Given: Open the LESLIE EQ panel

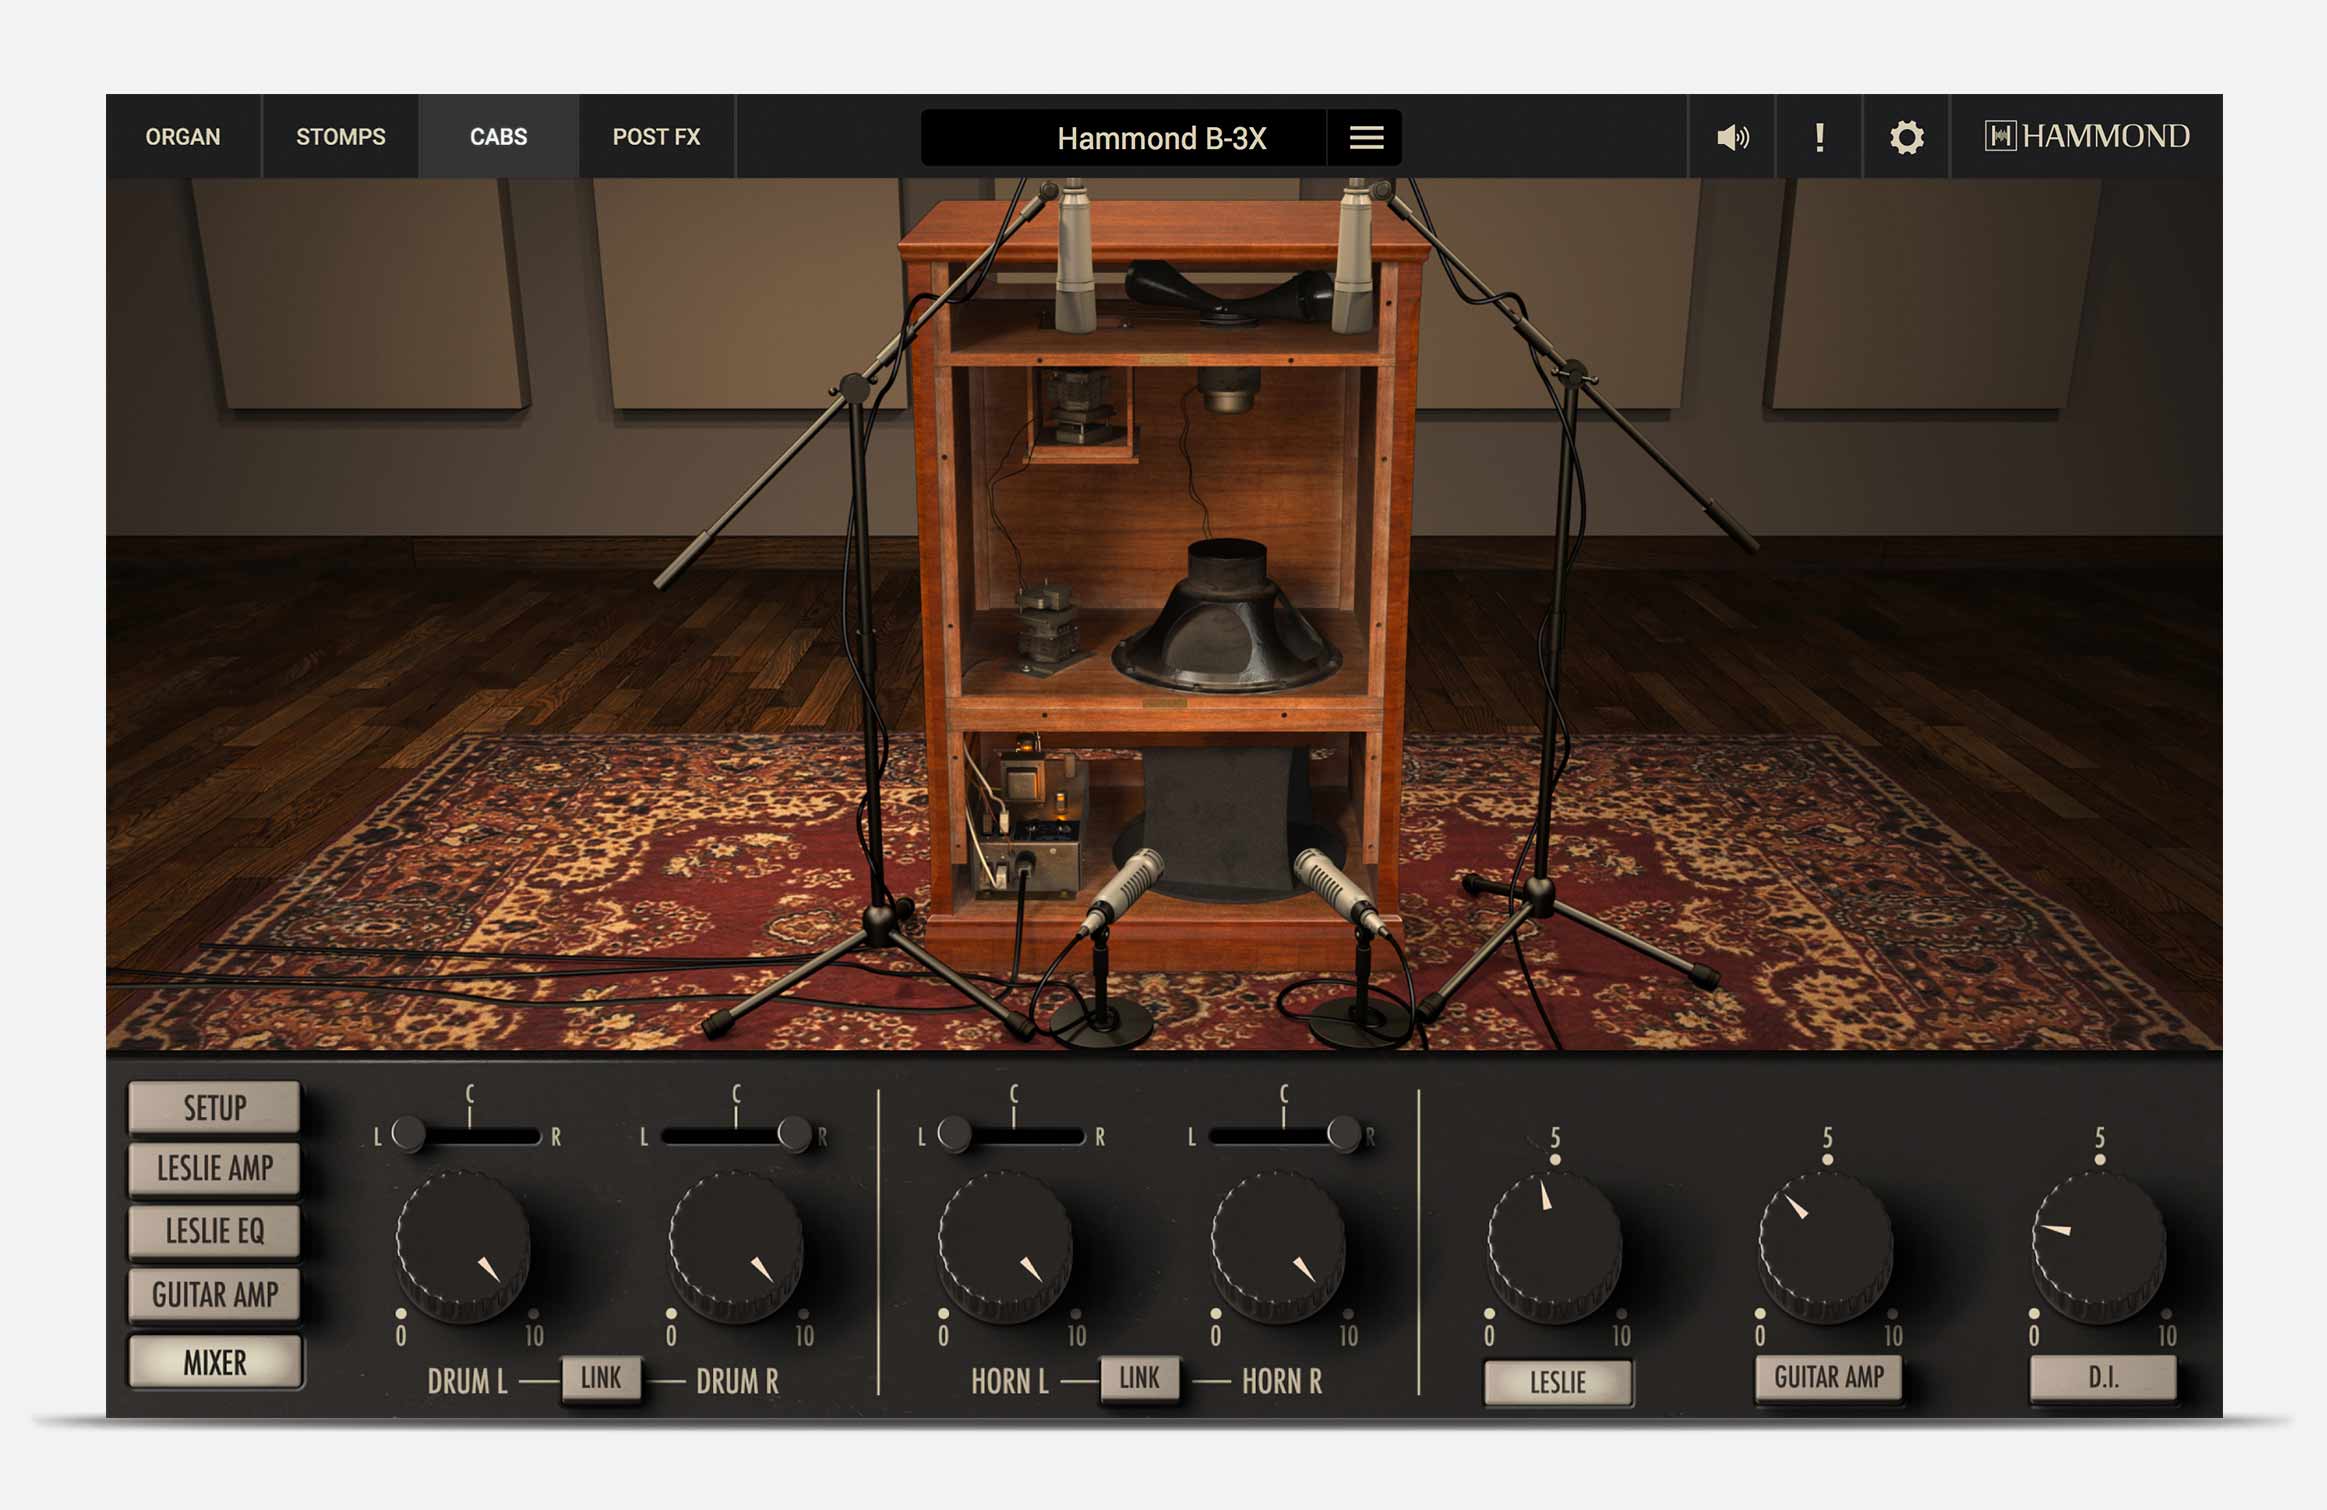Looking at the screenshot, I should (214, 1231).
